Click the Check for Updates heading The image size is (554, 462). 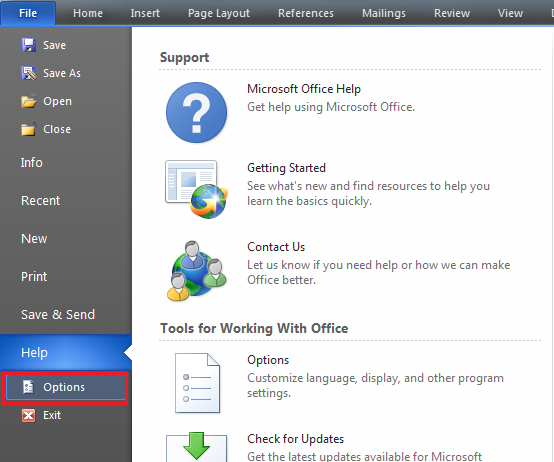click(x=295, y=439)
